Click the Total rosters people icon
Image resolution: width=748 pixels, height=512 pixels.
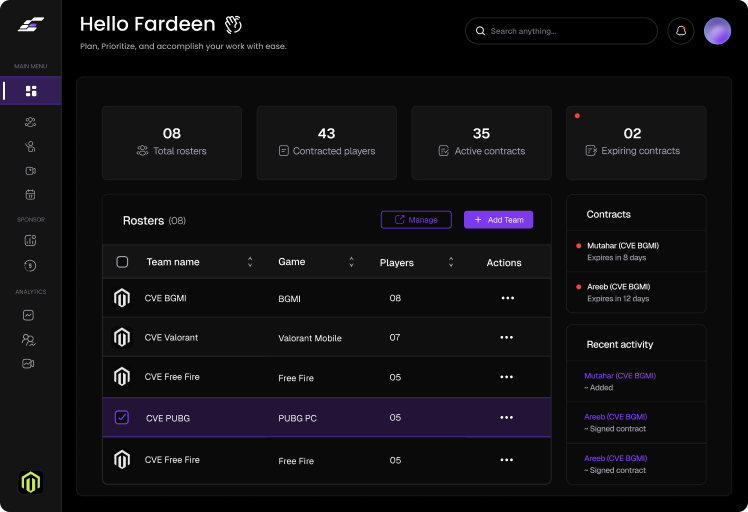point(142,151)
